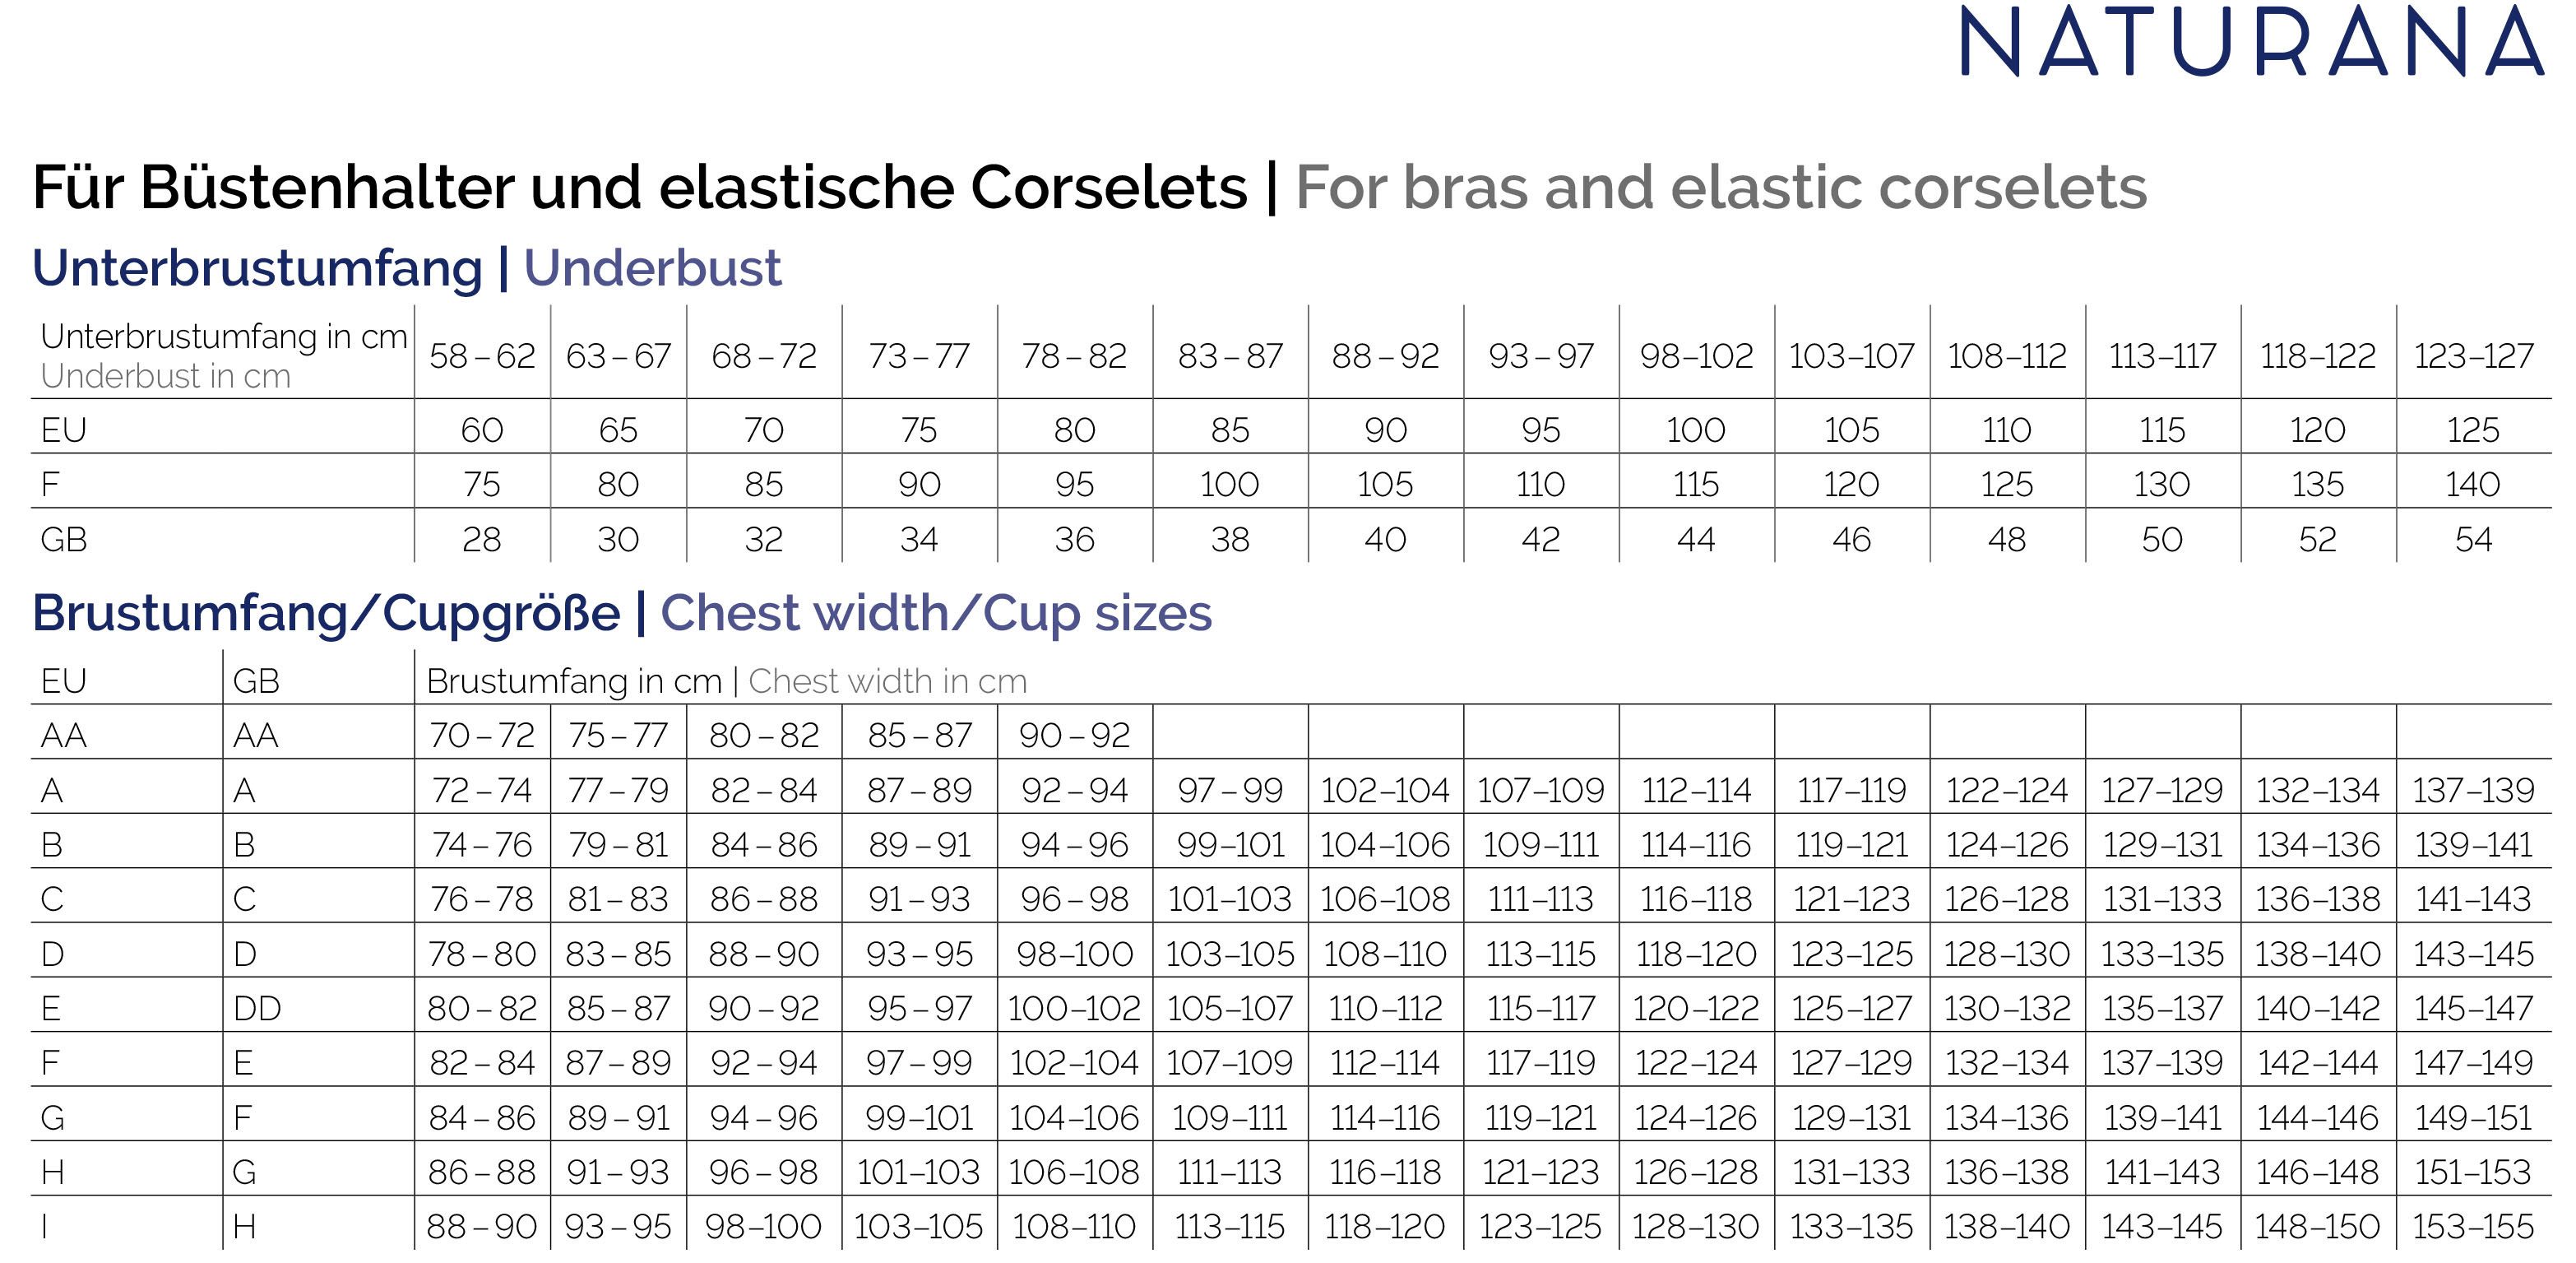Select the EU cup label I
Viewport: 2576px width, 1263px height.
pos(45,1227)
